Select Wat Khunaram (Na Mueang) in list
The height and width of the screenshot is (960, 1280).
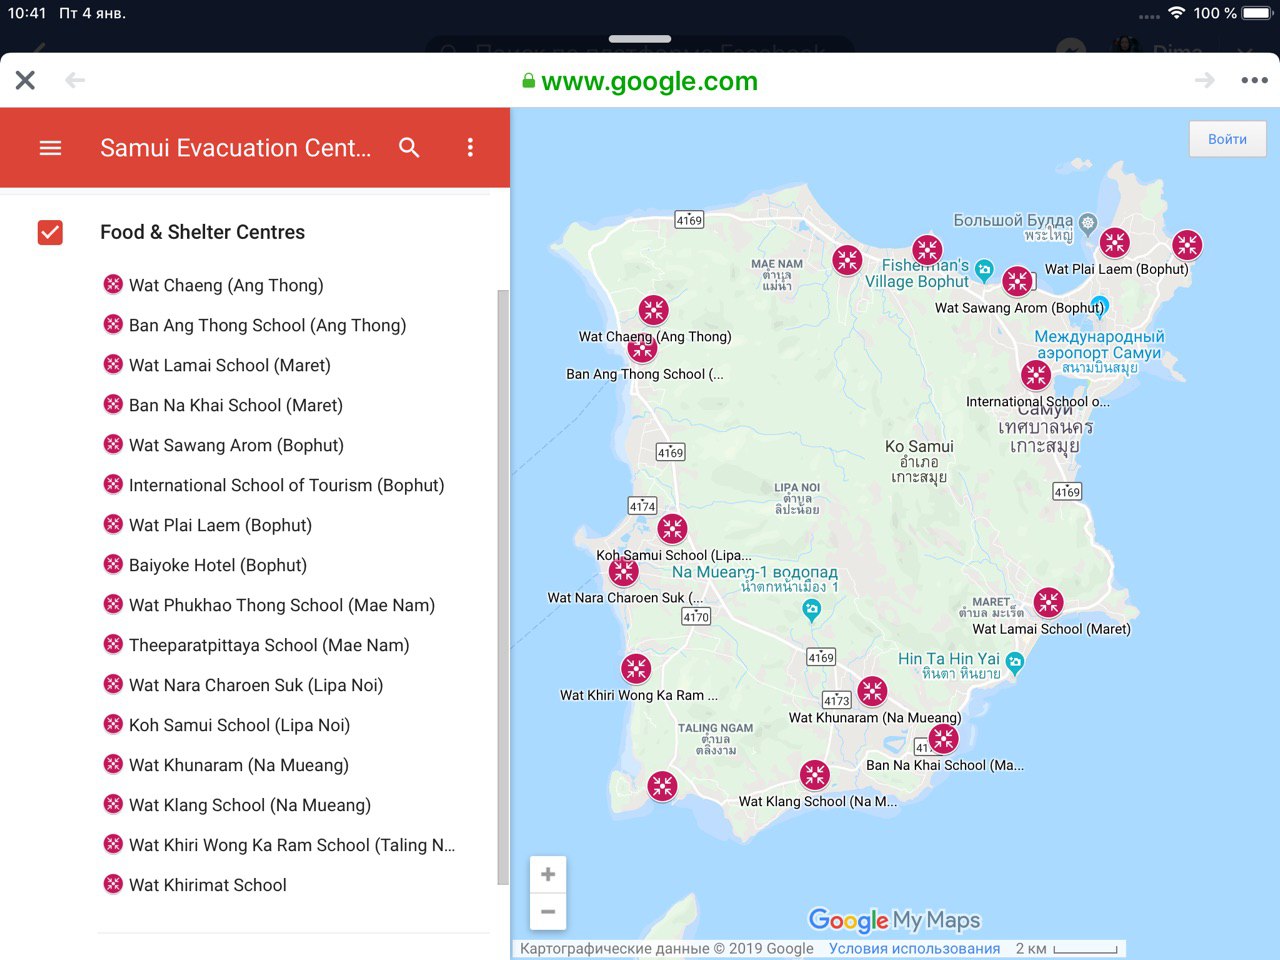point(238,765)
